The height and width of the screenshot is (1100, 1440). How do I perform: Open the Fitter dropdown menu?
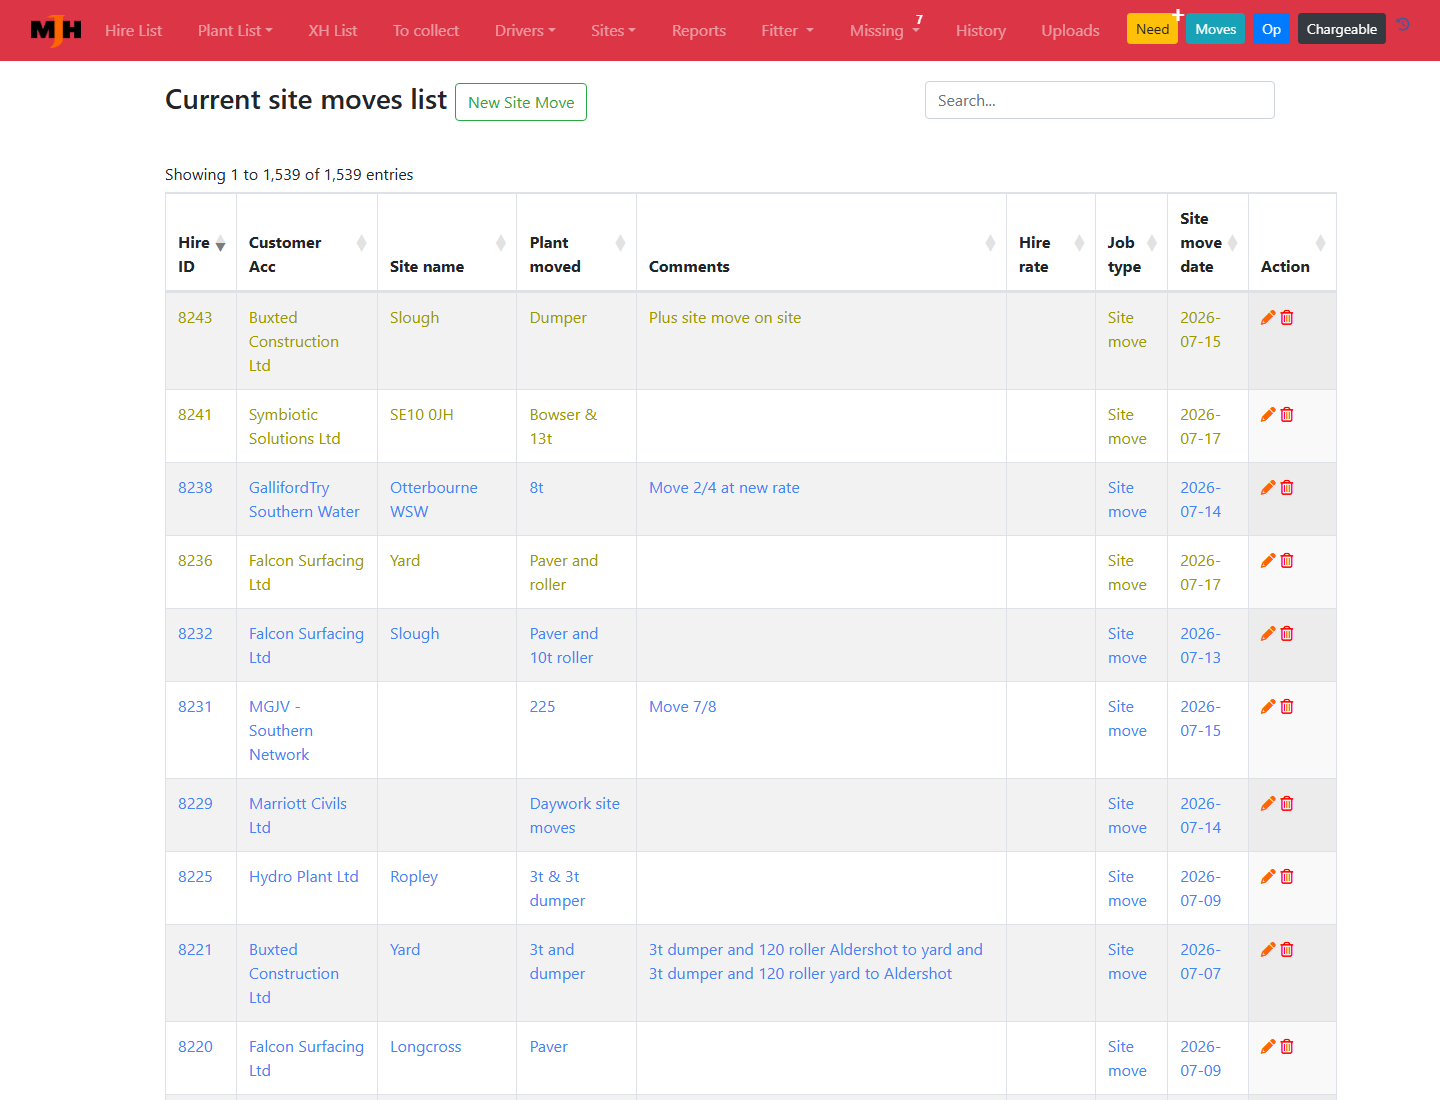787,30
